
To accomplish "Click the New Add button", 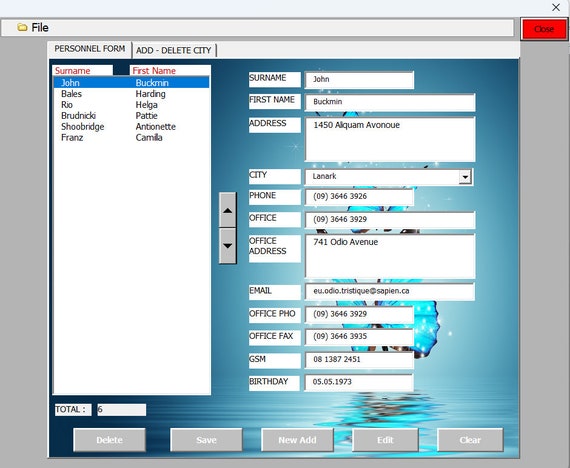I will [x=297, y=440].
